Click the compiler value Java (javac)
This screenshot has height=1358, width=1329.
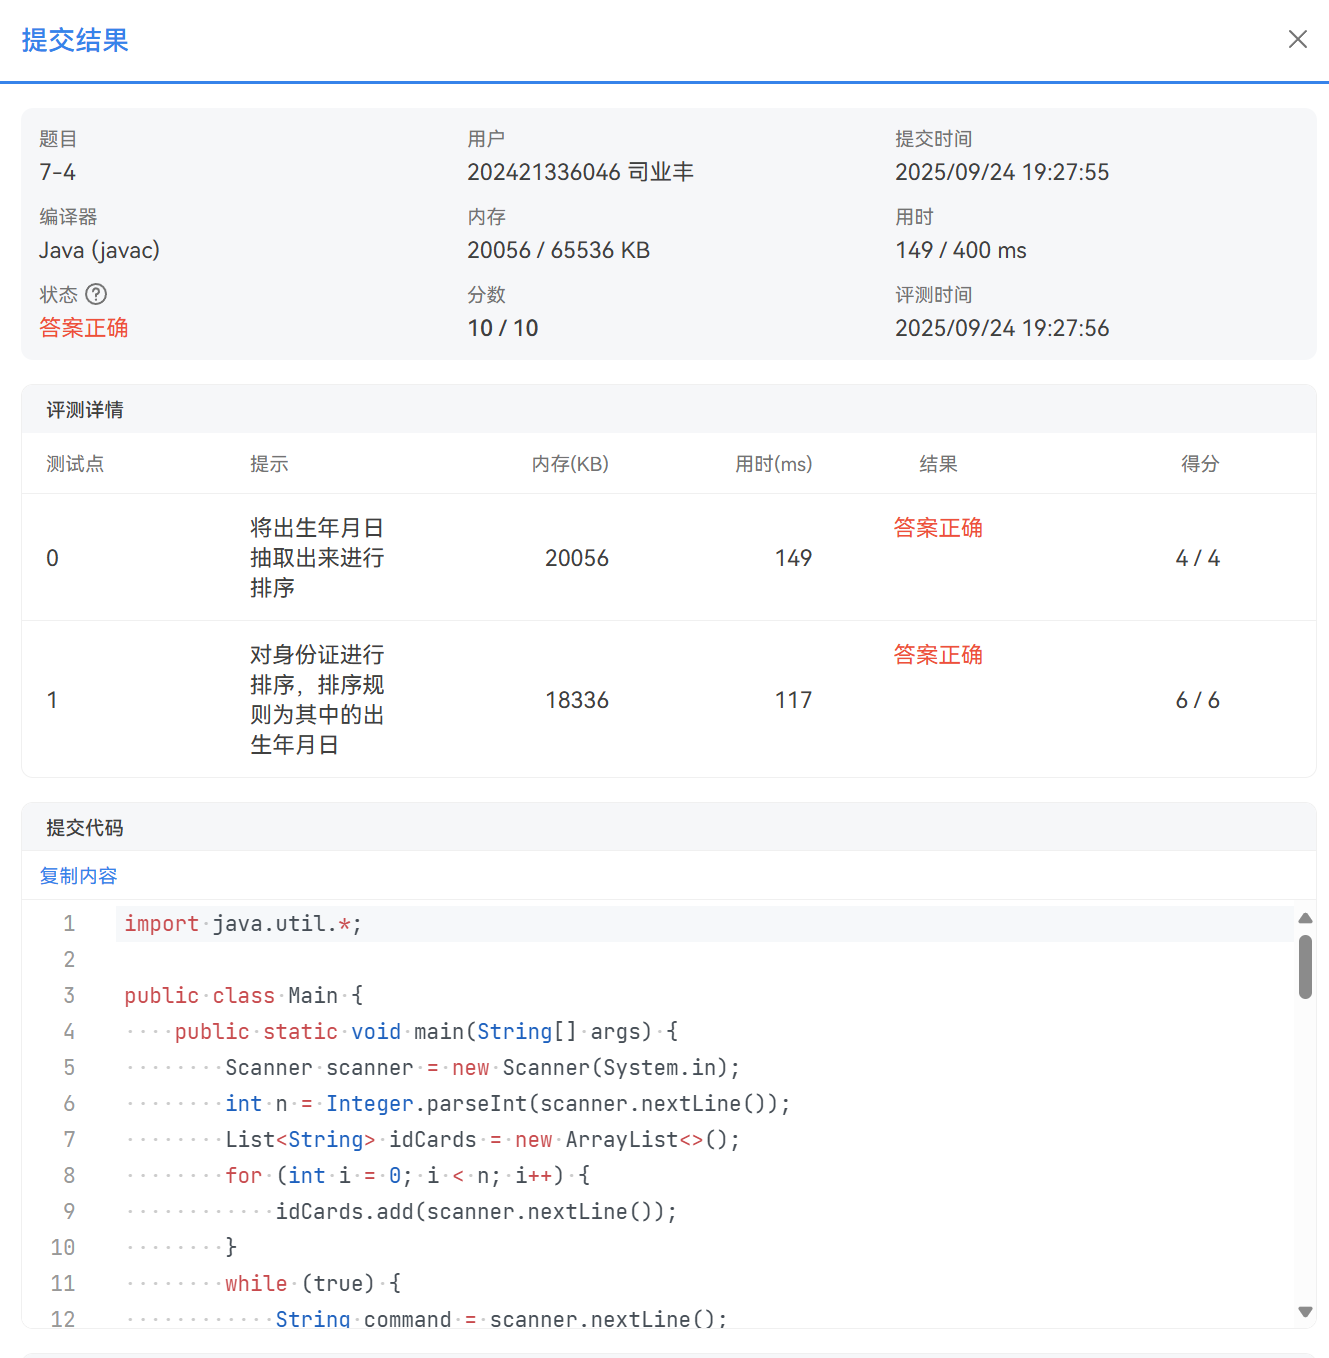[99, 250]
